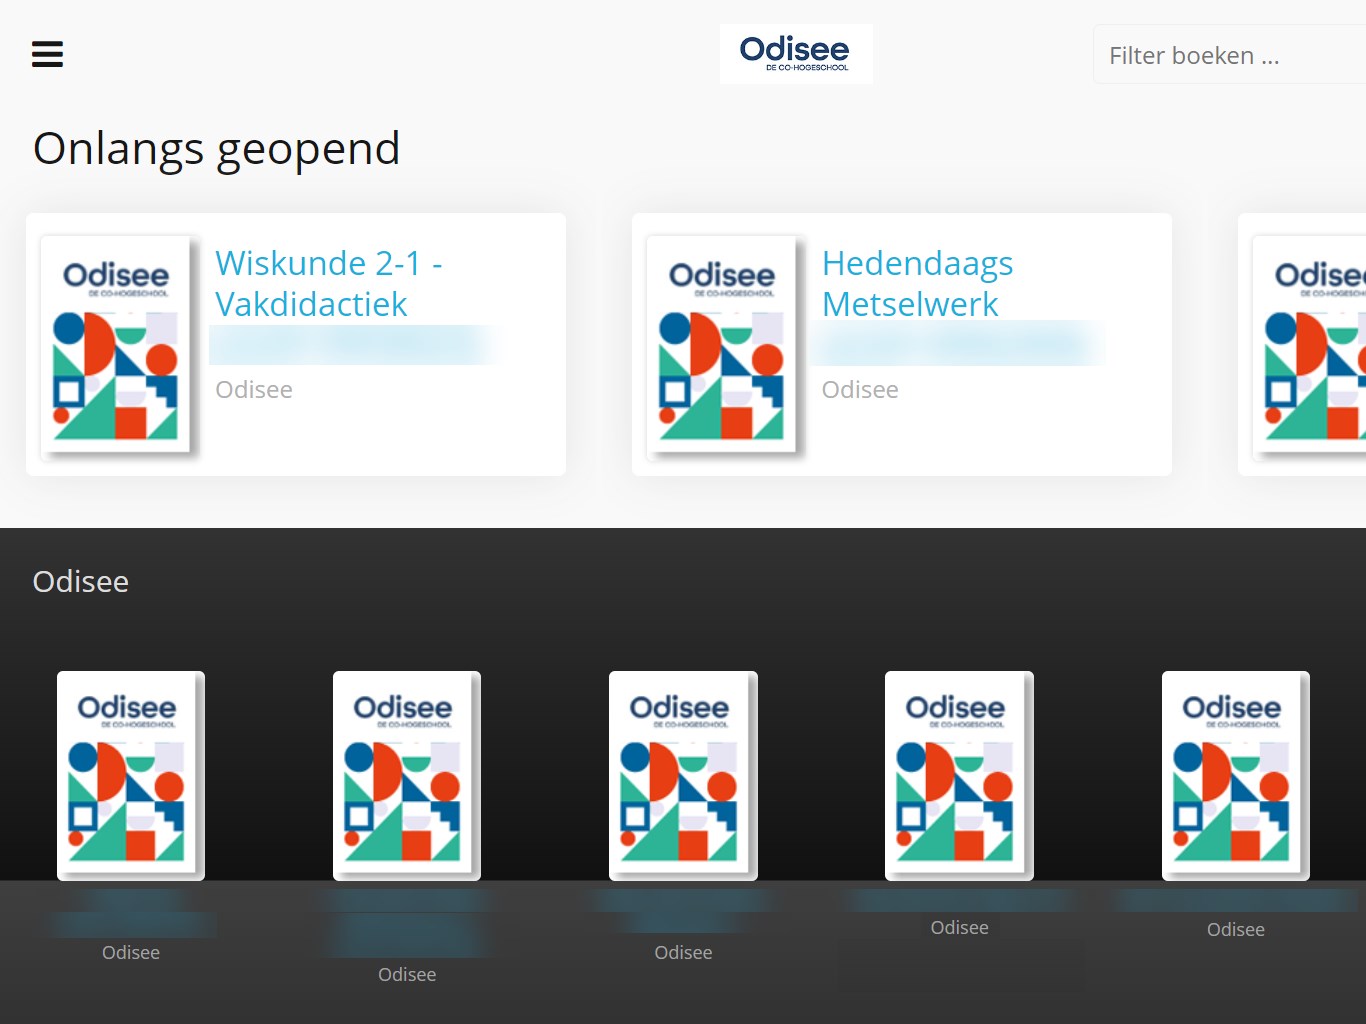Click Odisee label under first shelf book
The image size is (1366, 1024).
[x=131, y=953]
